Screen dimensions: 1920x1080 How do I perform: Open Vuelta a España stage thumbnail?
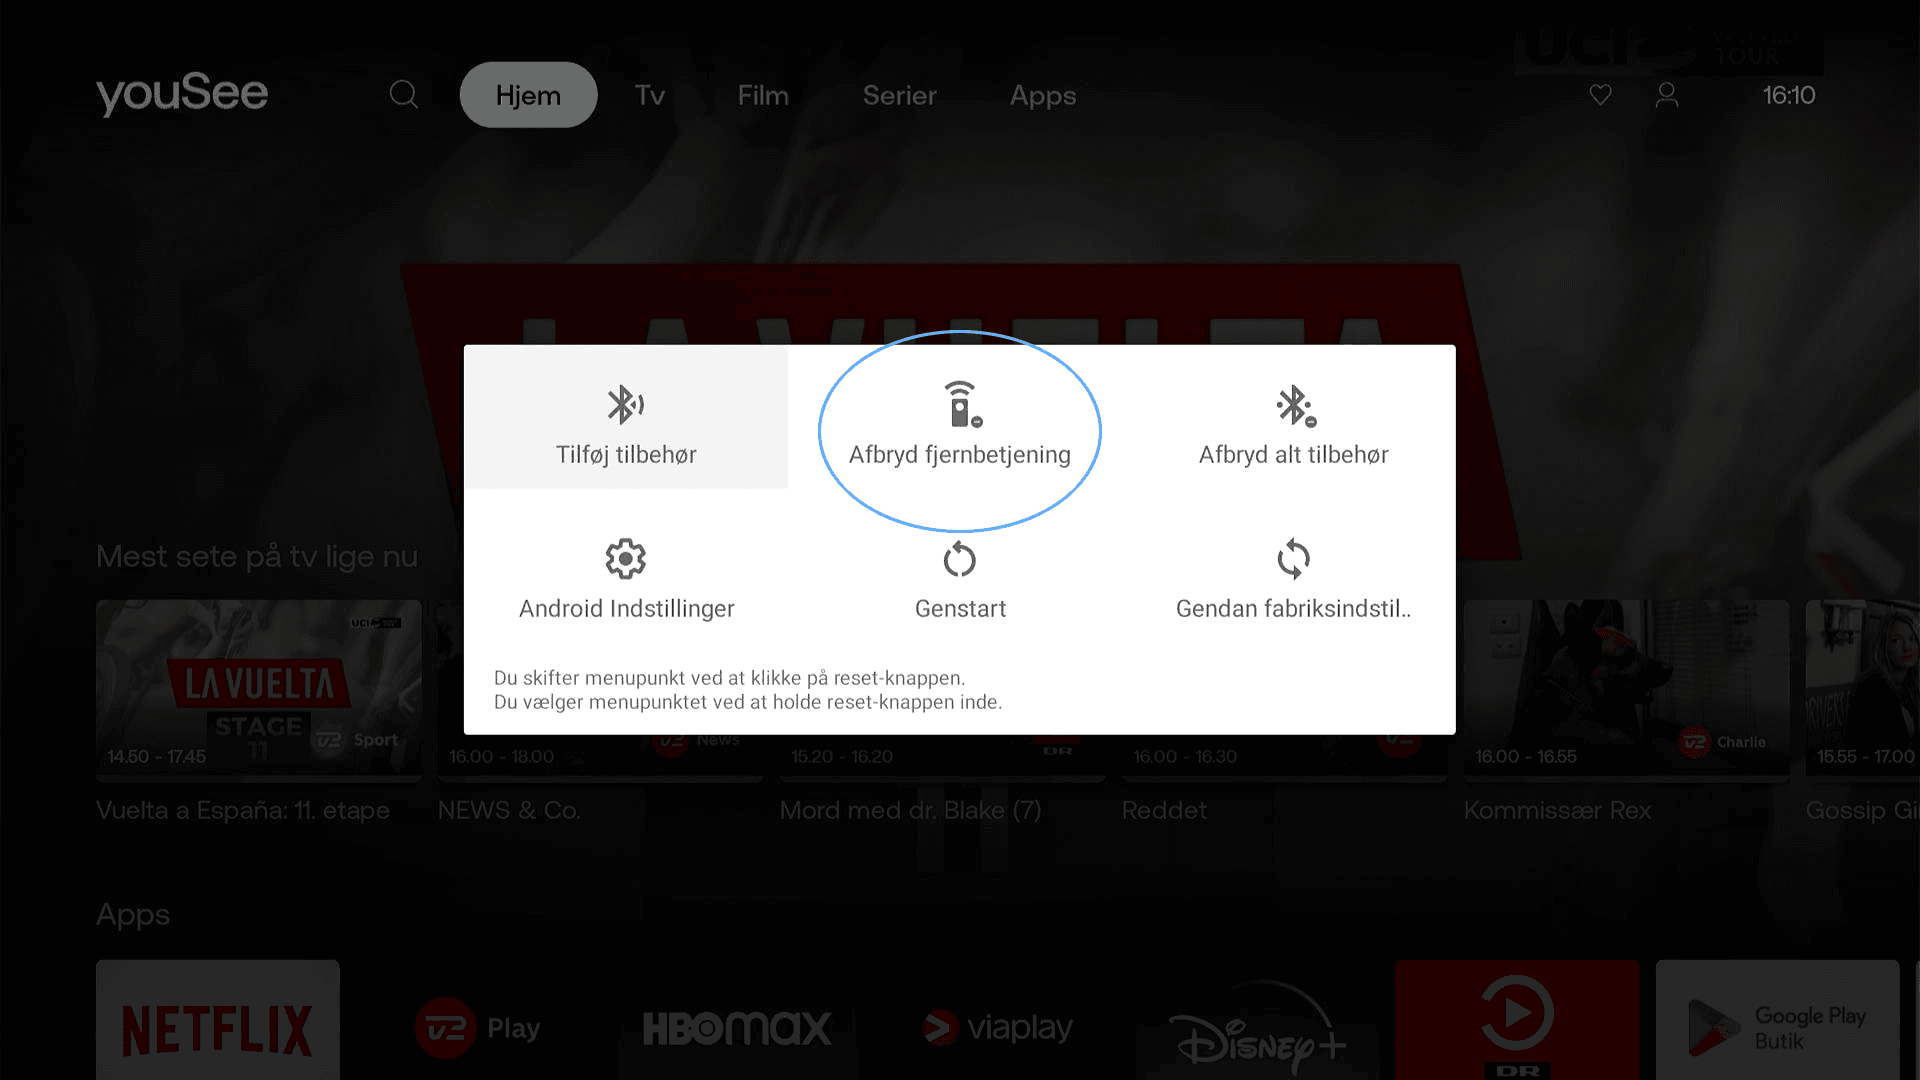(x=258, y=688)
